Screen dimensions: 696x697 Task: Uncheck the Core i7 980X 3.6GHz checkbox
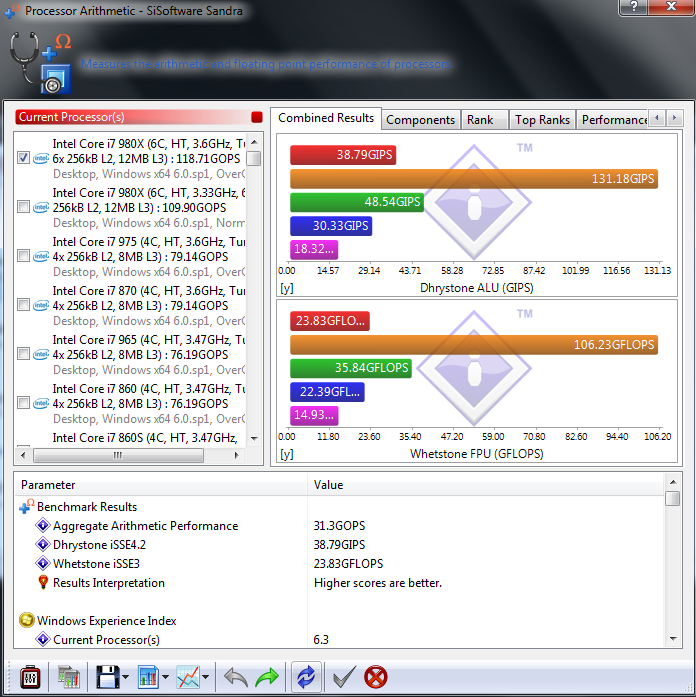(24, 158)
